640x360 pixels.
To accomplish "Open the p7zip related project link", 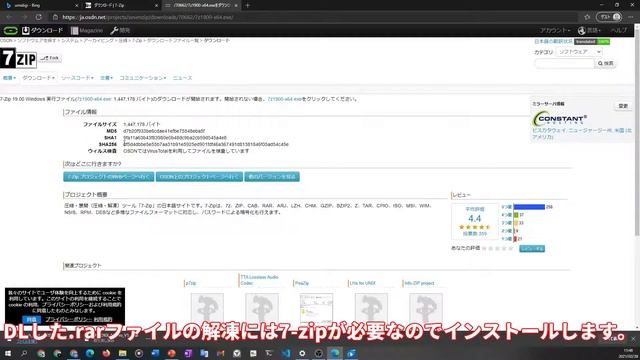I will [191, 283].
